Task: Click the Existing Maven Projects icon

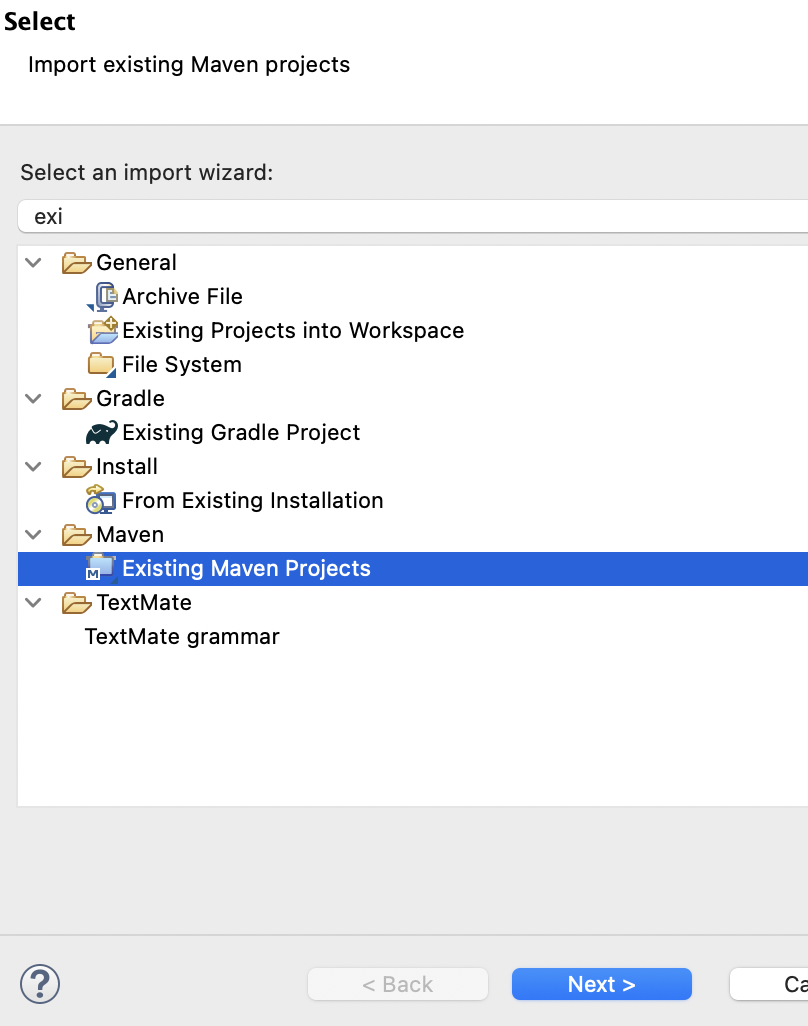Action: click(101, 568)
